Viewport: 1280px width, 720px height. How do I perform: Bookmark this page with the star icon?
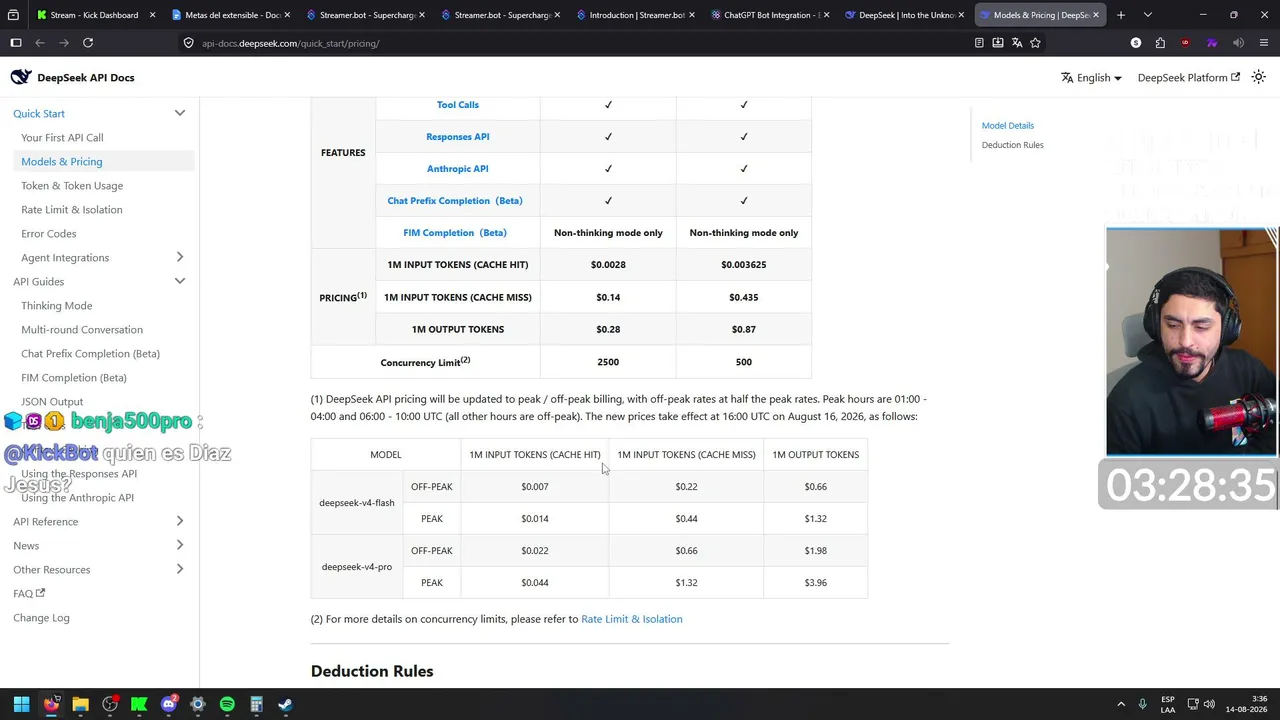pos(1035,43)
